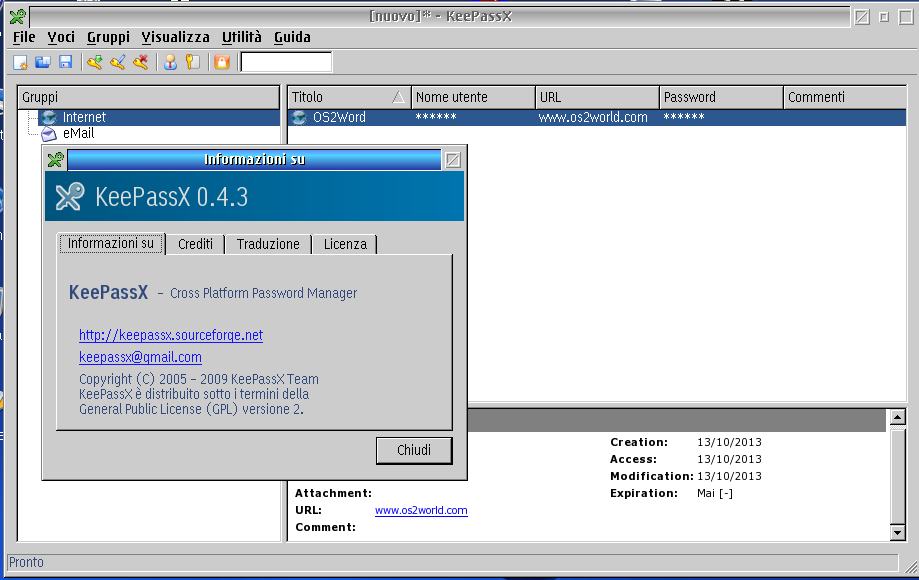Click the Open Database folder icon
This screenshot has height=580, width=919.
coord(43,63)
